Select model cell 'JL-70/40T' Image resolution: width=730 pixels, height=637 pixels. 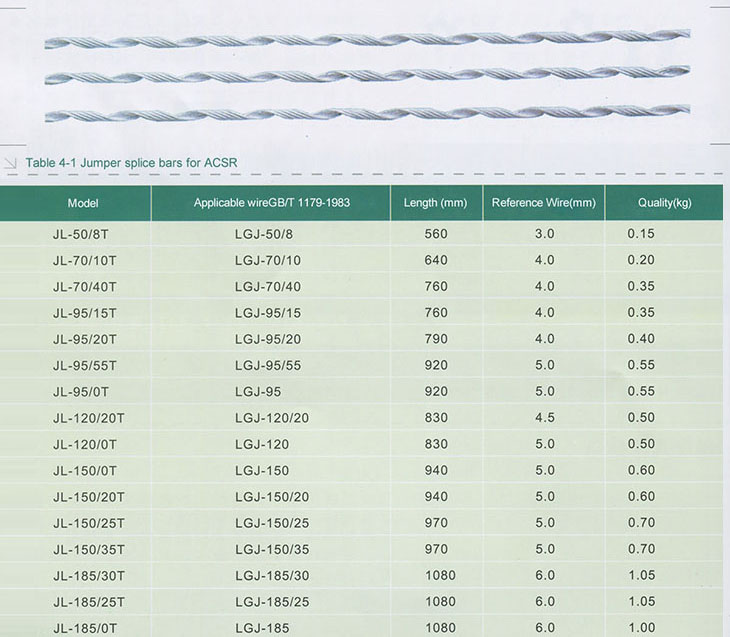84,287
